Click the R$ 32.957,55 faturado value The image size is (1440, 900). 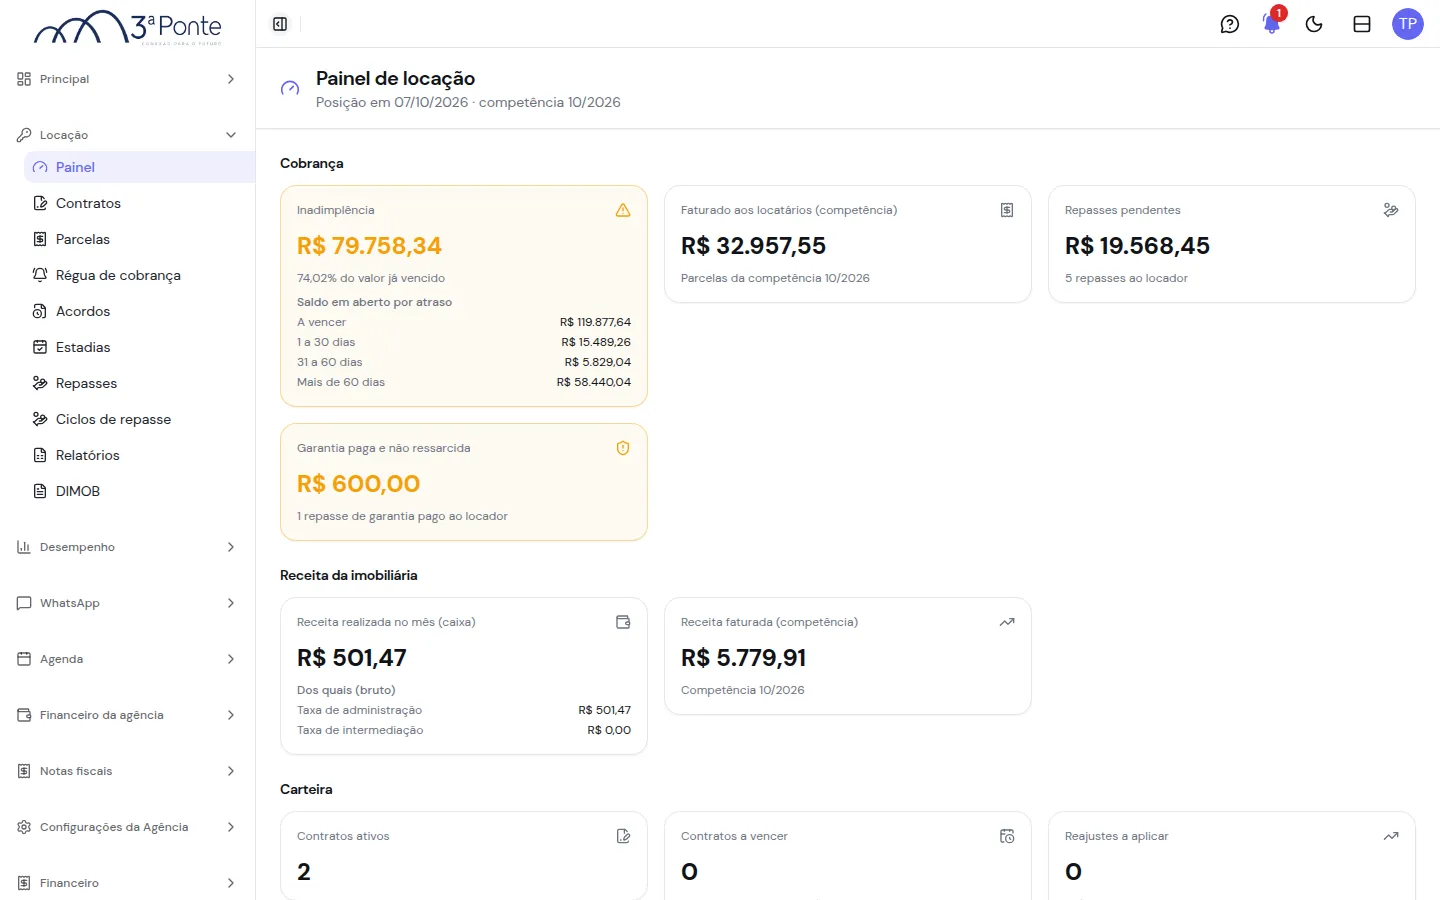(x=753, y=246)
